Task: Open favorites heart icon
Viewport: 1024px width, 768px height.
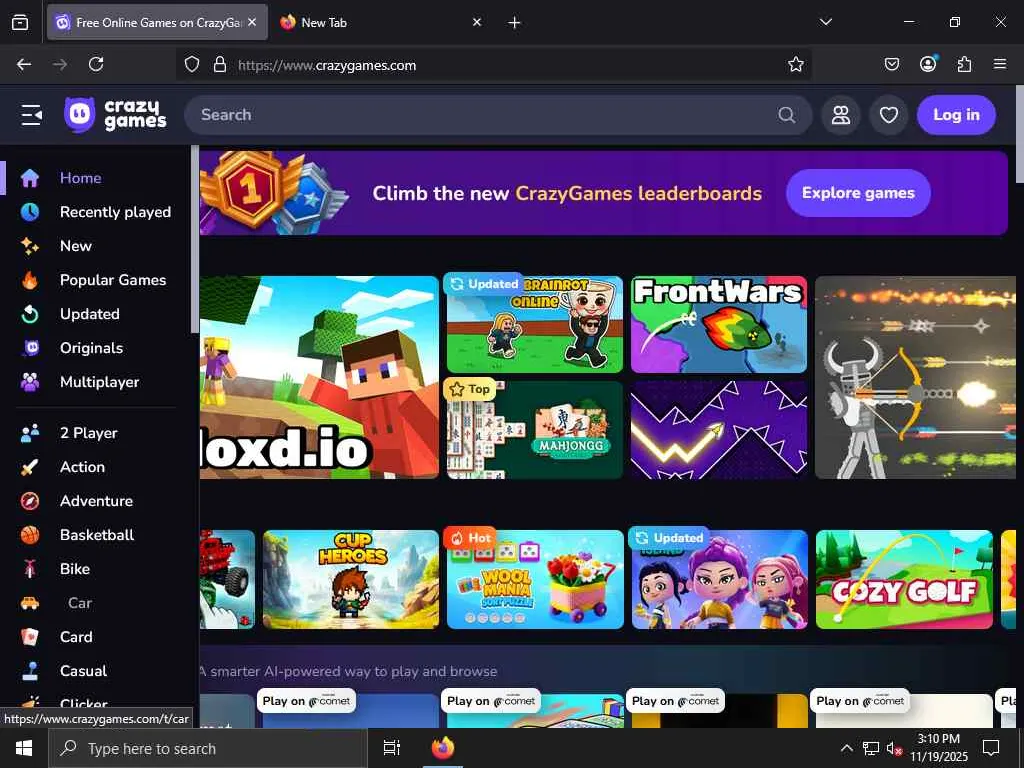Action: click(x=889, y=115)
